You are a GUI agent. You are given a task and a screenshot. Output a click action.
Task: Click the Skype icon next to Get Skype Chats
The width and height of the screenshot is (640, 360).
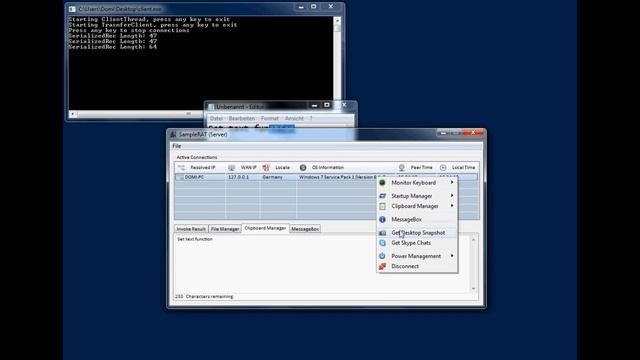click(x=382, y=243)
